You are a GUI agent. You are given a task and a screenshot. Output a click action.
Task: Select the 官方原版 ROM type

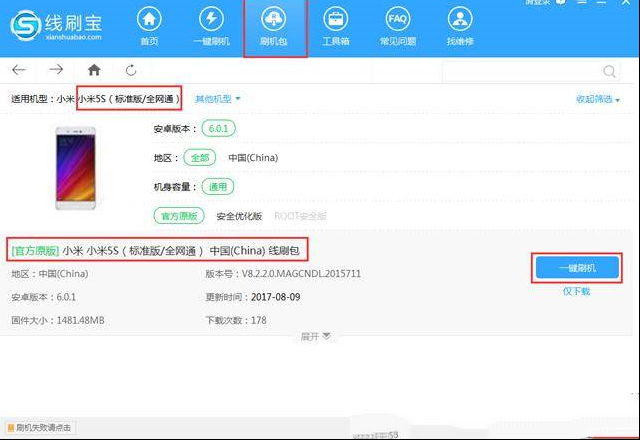coord(179,216)
